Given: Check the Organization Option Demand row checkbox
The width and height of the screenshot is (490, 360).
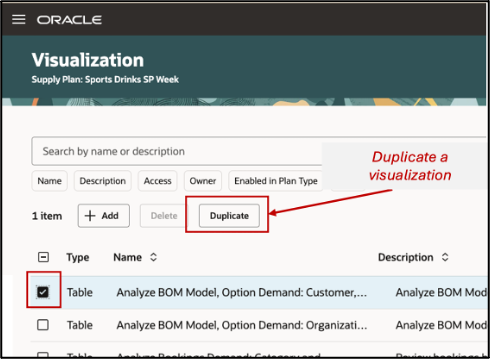Looking at the screenshot, I should (43, 325).
